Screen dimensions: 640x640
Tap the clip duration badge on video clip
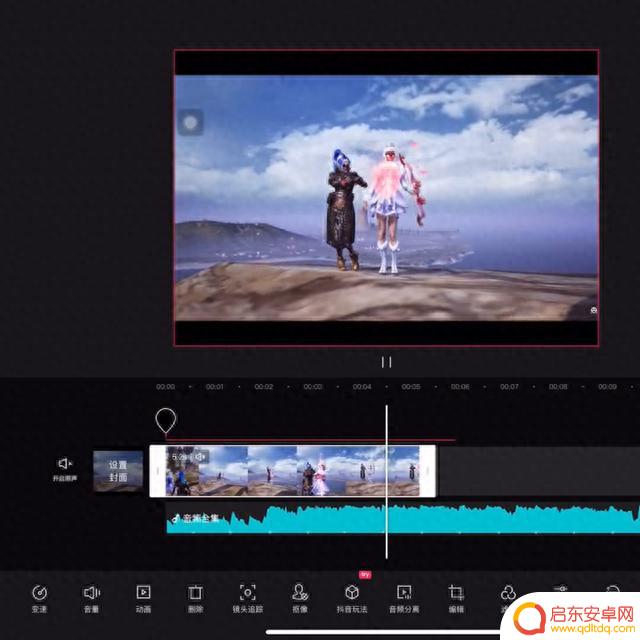click(x=189, y=457)
